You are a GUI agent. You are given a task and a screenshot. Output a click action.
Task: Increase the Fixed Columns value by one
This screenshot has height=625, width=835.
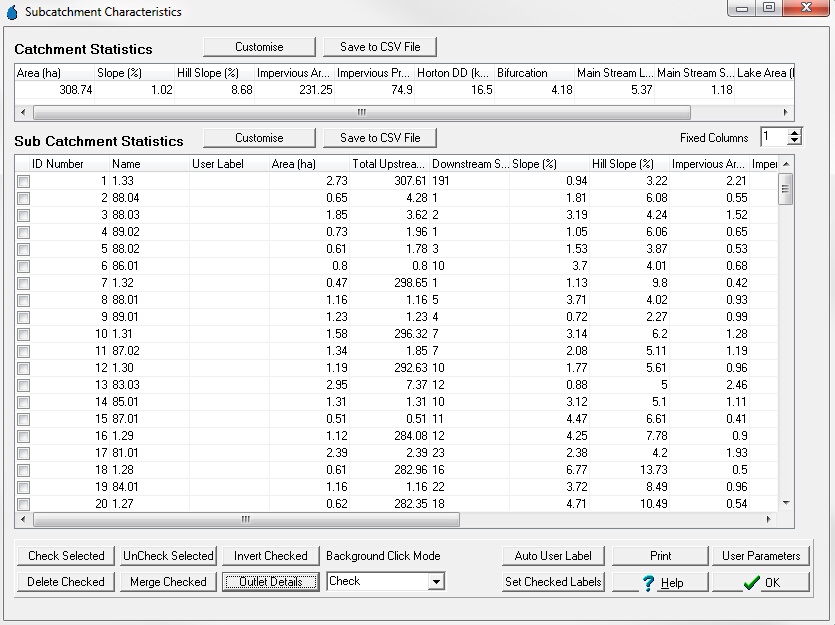tap(794, 132)
